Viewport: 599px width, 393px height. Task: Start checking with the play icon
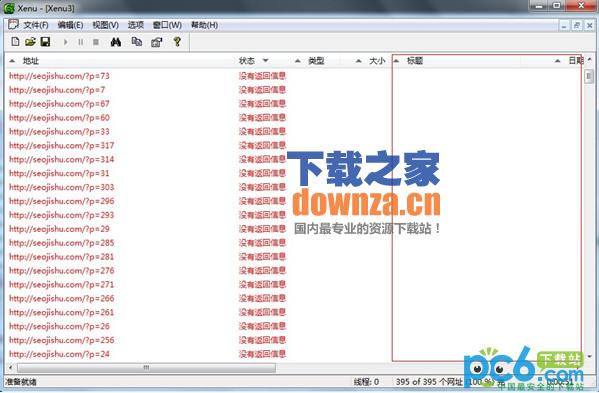pyautogui.click(x=65, y=42)
